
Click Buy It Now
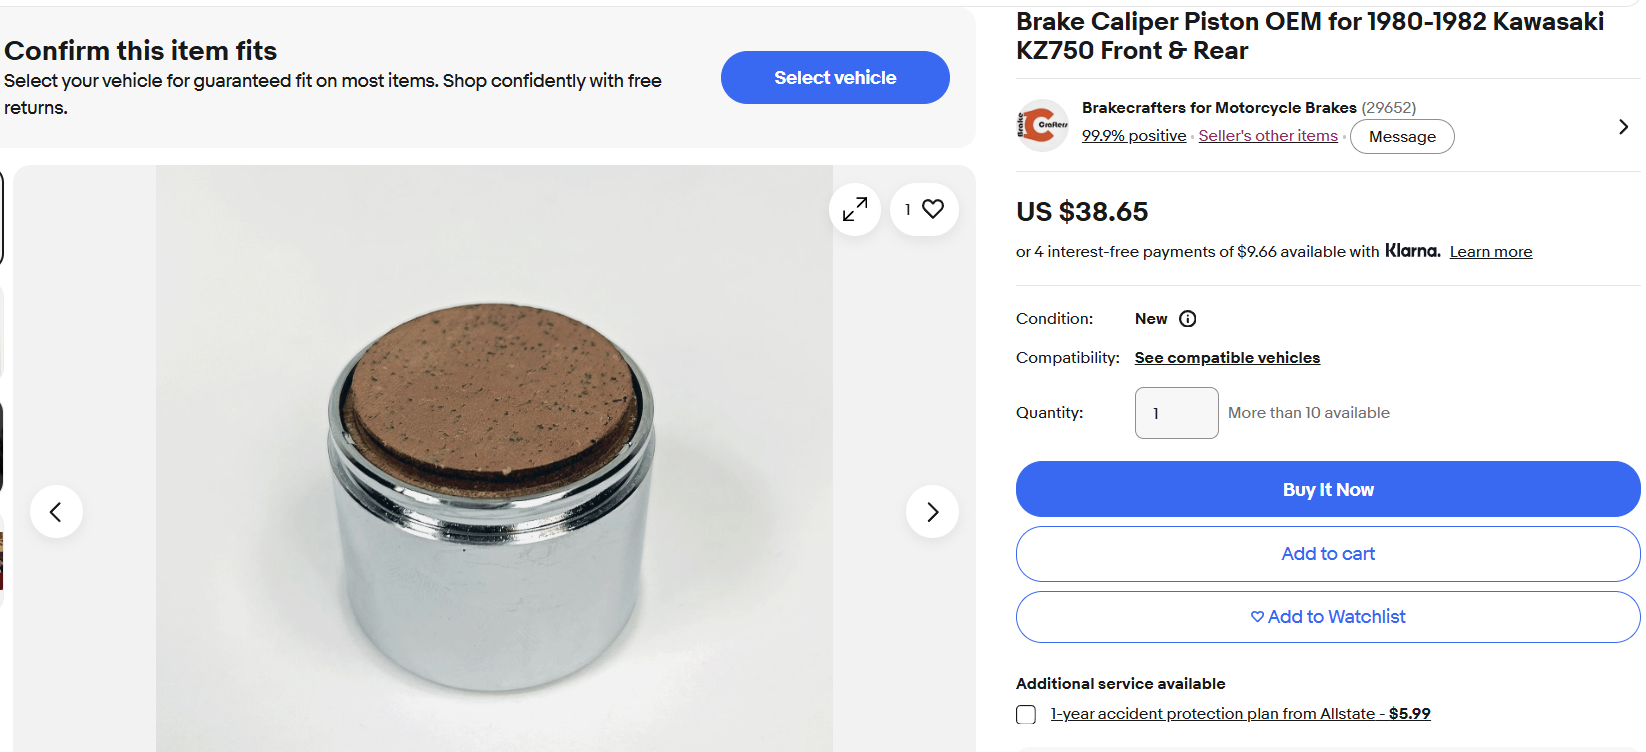tap(1328, 489)
